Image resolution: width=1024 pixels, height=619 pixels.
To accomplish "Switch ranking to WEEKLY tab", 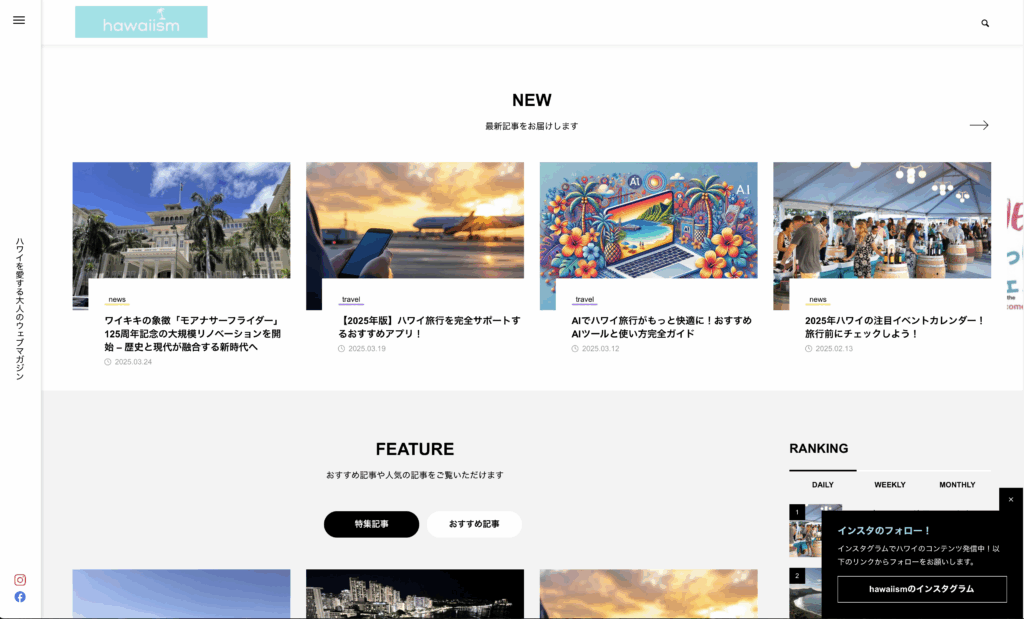I will pos(889,485).
